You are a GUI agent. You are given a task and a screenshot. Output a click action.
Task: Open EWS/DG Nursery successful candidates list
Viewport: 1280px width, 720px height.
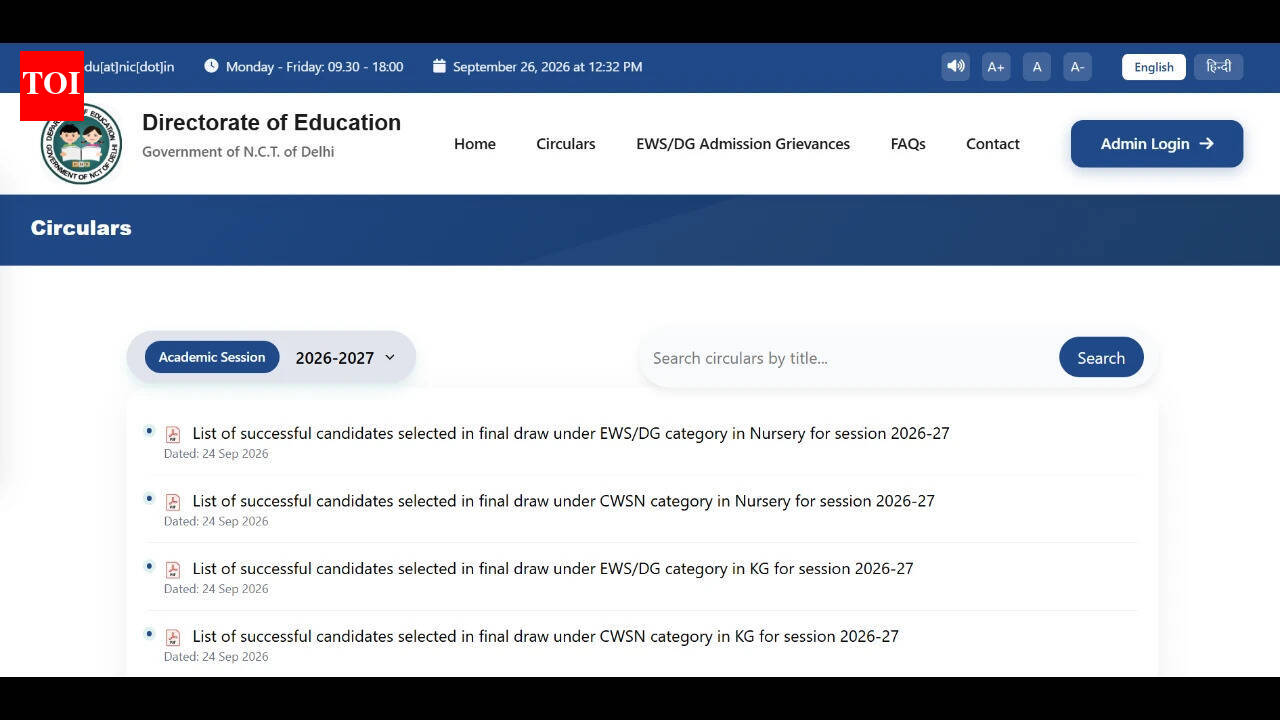pos(571,433)
